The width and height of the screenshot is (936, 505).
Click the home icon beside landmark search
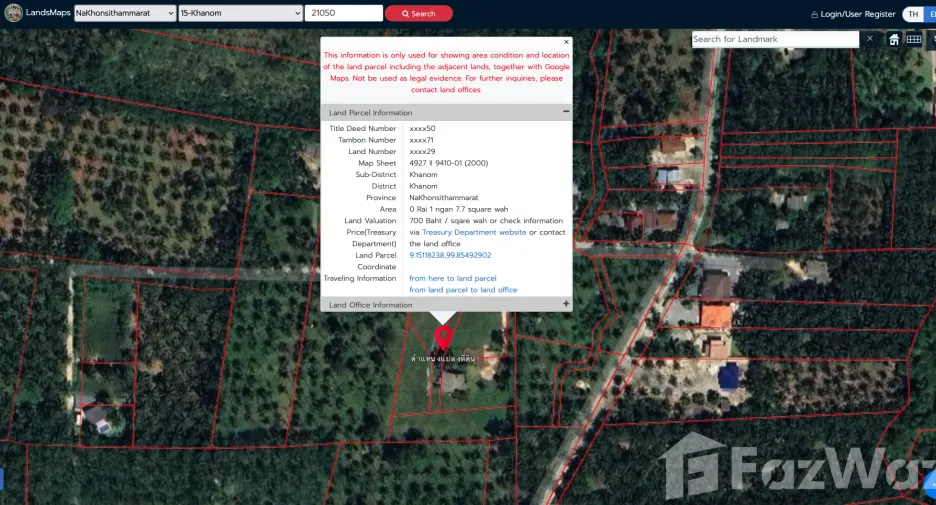pyautogui.click(x=894, y=39)
